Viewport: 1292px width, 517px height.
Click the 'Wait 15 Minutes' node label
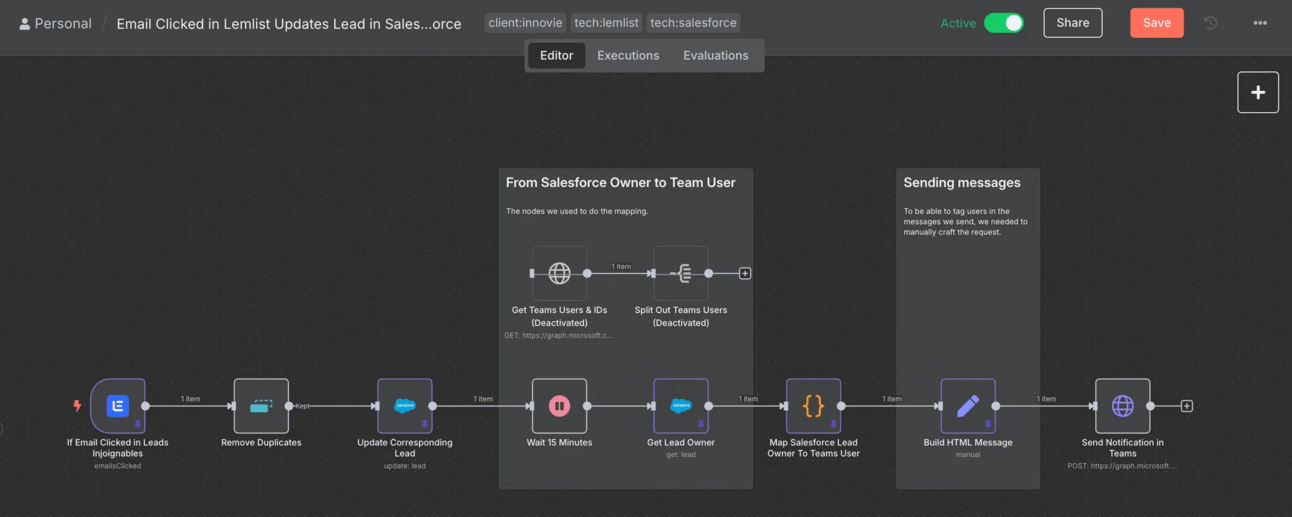pos(559,442)
